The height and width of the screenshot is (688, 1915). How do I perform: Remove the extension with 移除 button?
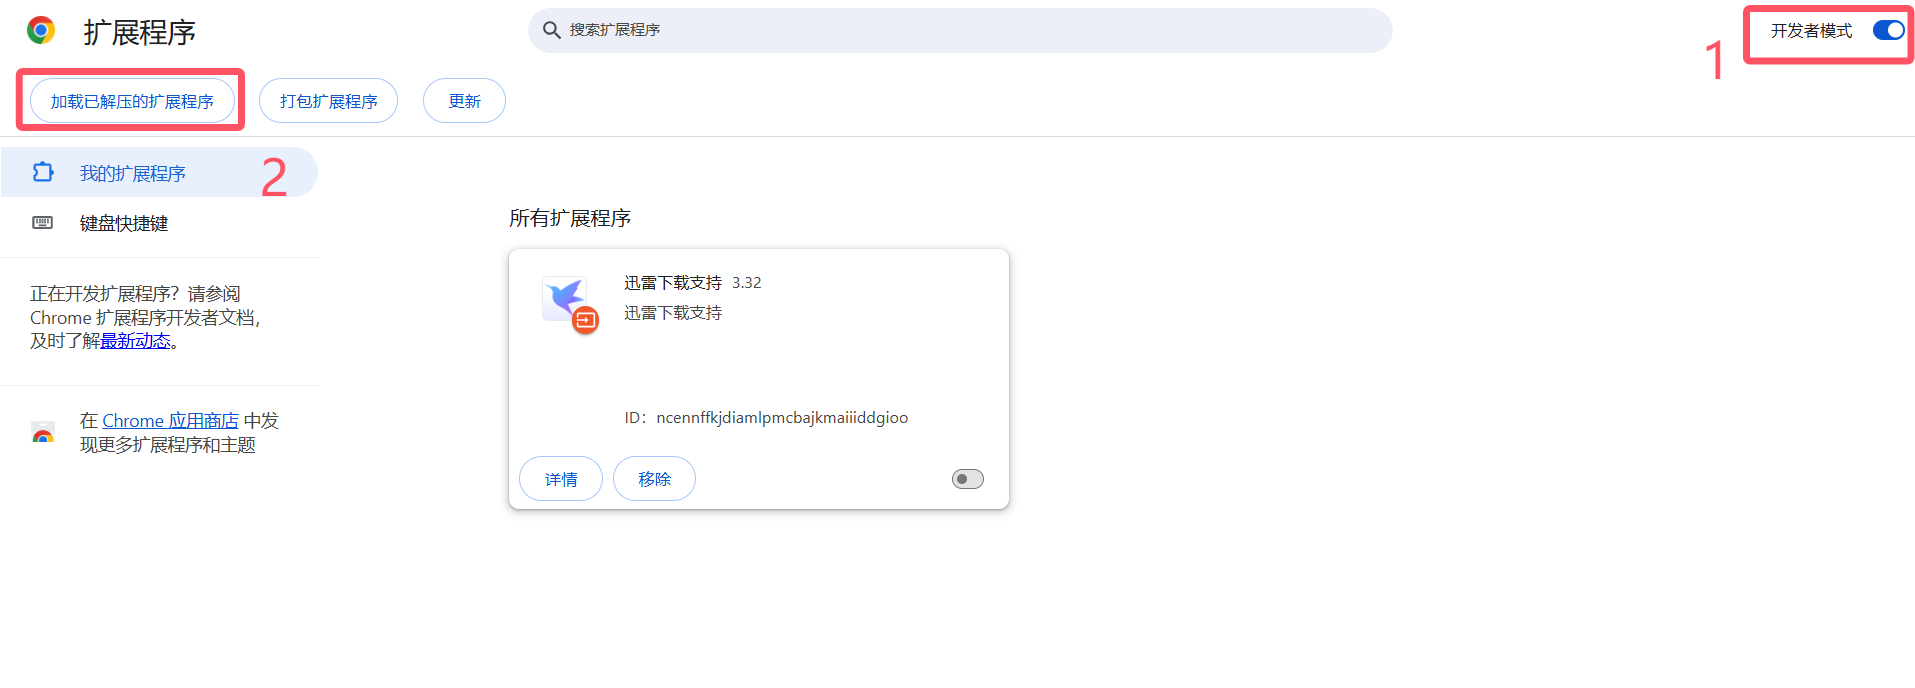pos(654,479)
